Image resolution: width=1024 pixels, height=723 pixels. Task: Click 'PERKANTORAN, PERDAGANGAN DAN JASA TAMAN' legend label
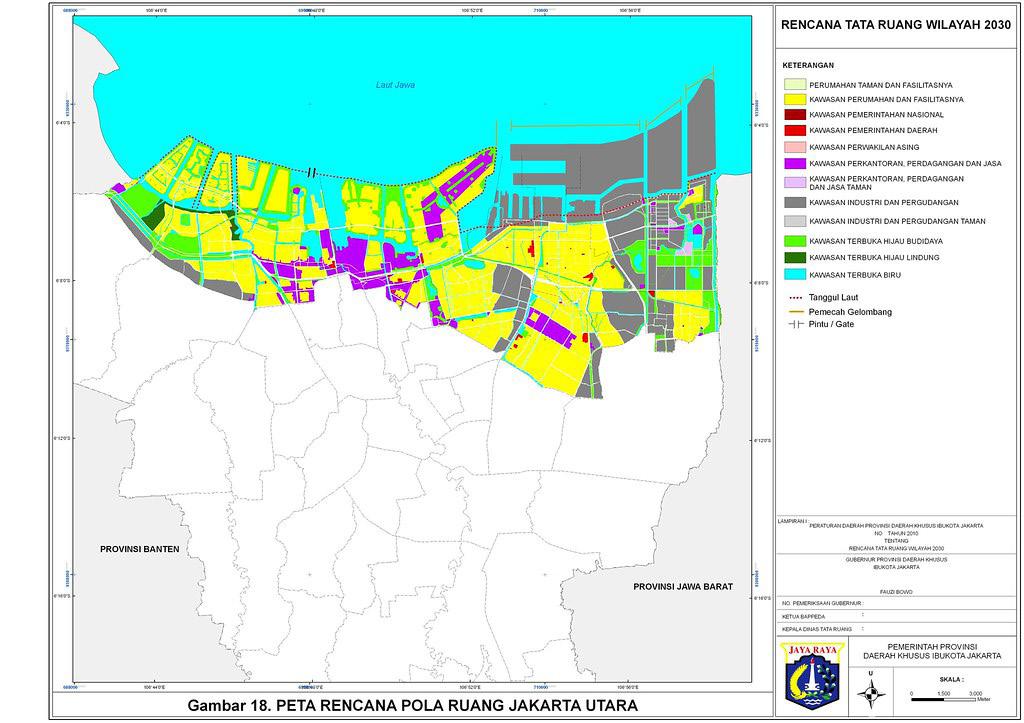886,182
